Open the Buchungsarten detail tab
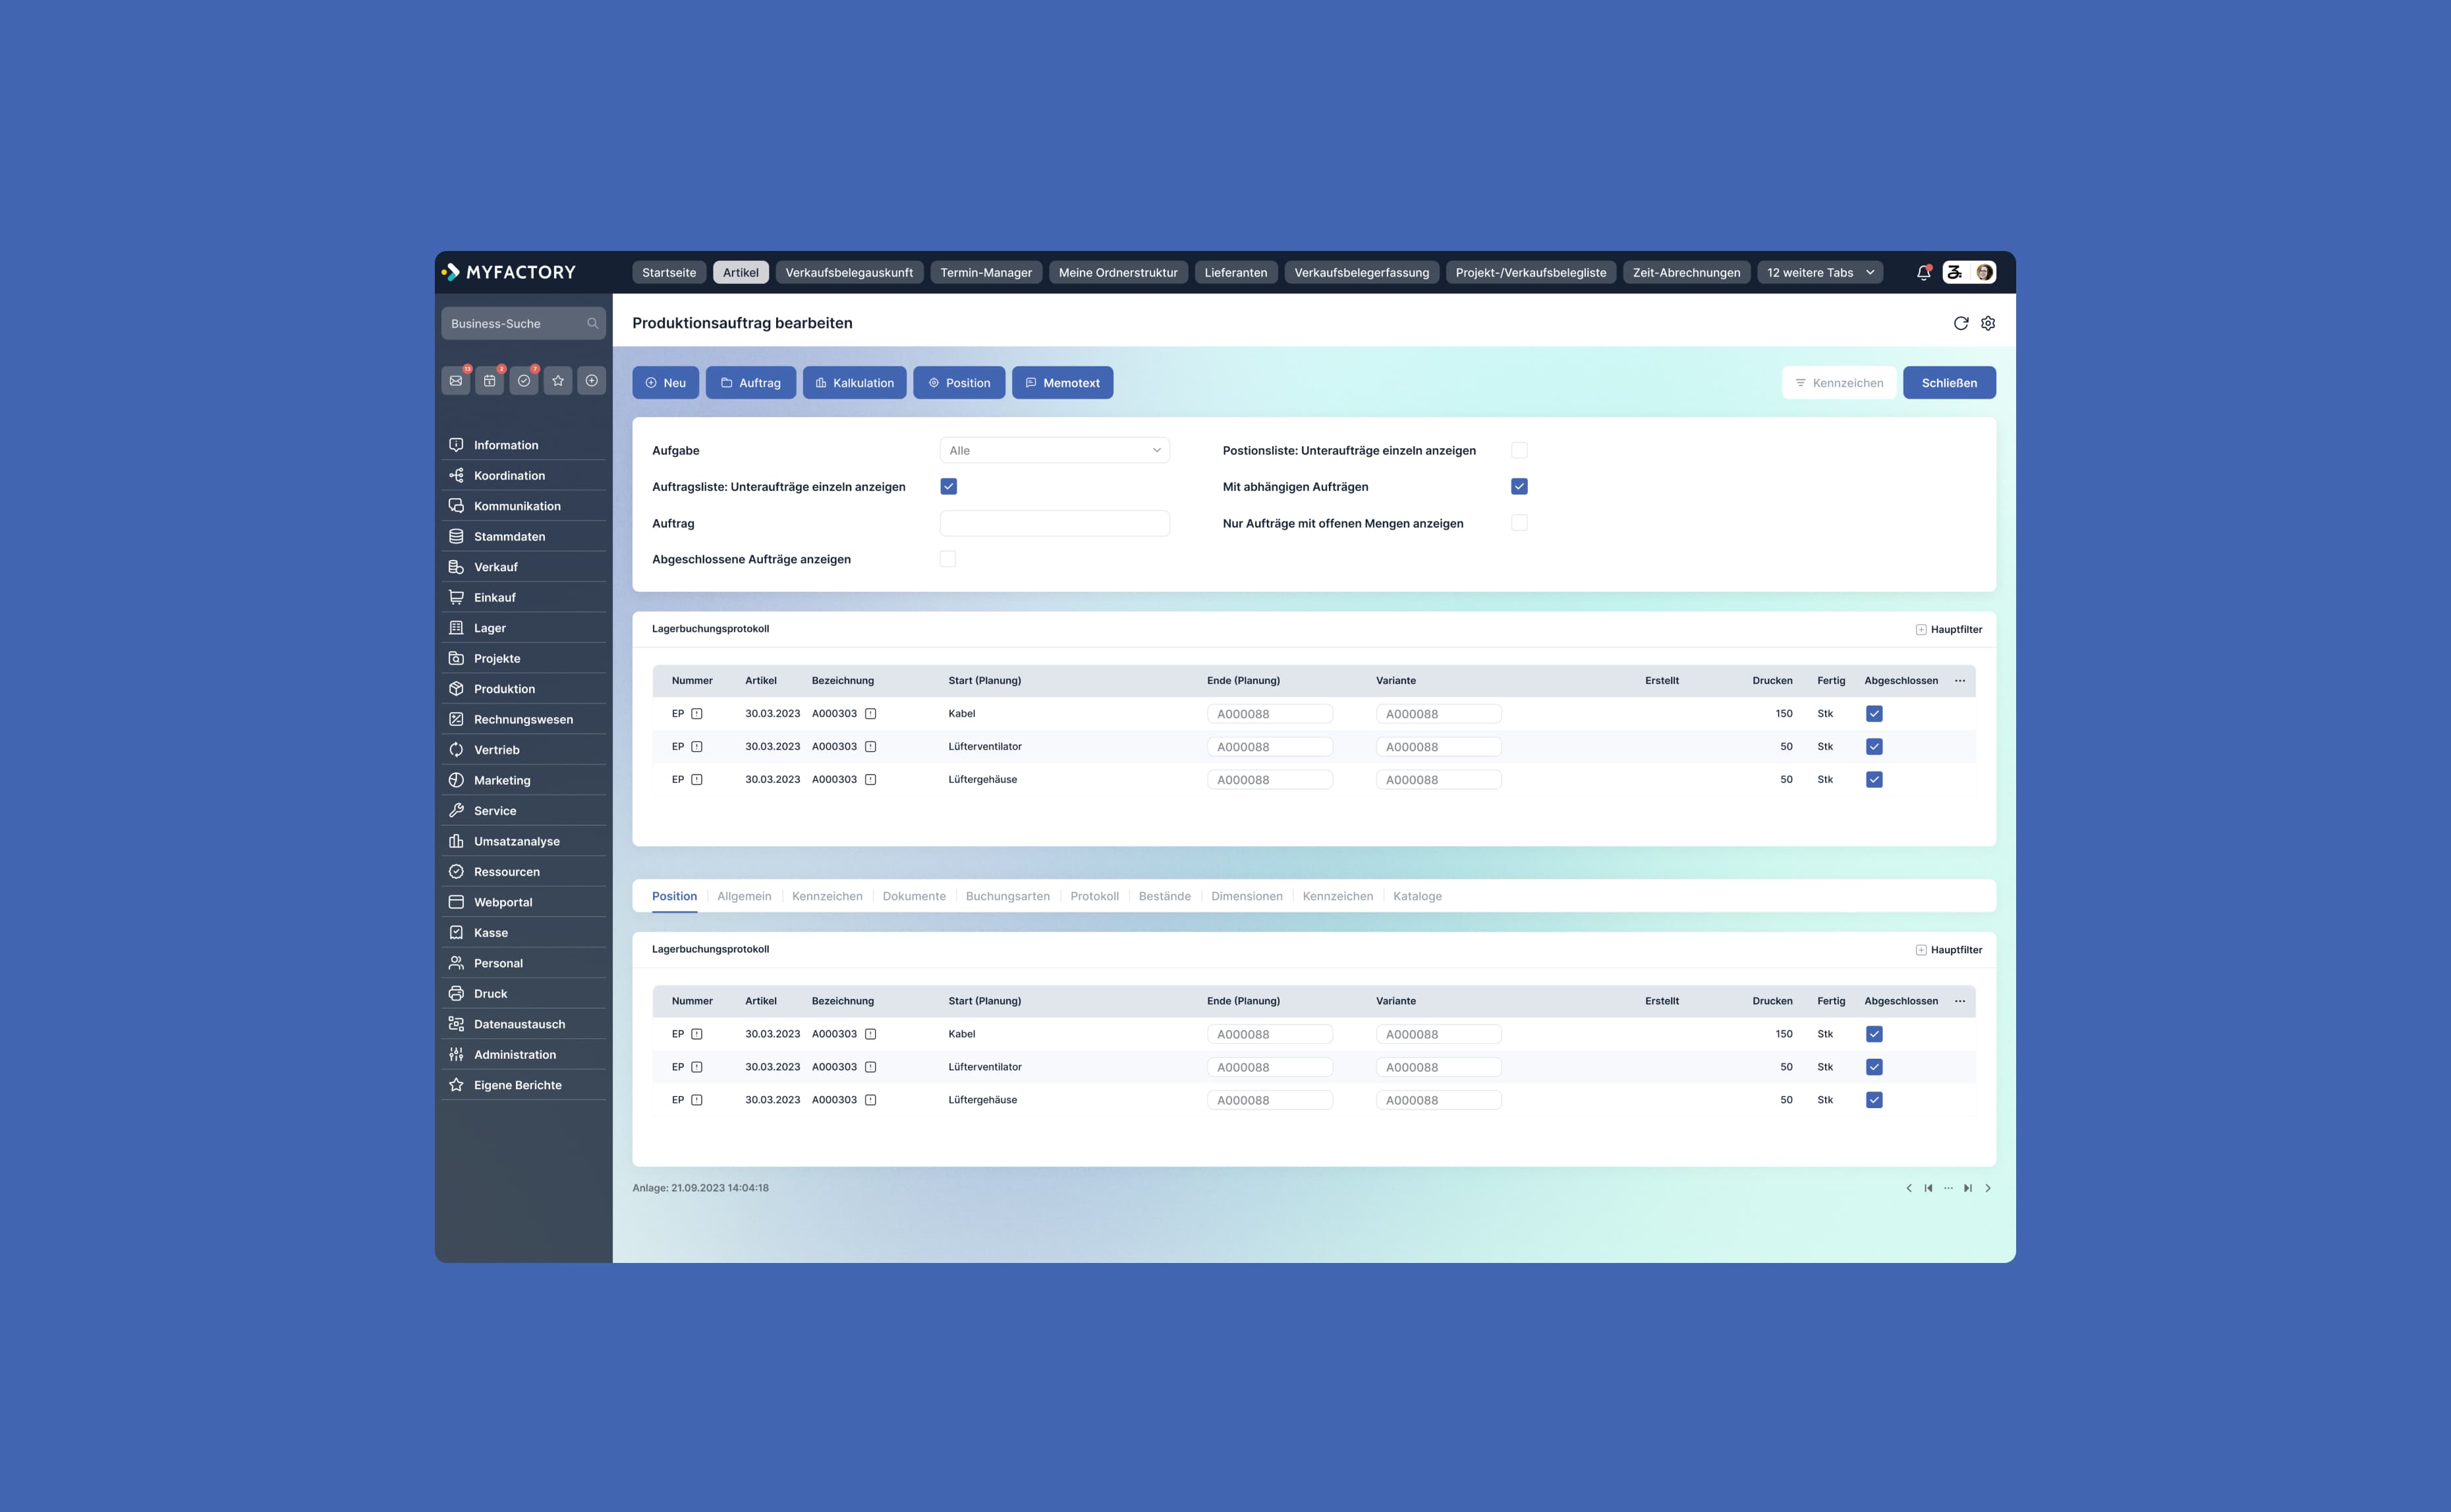Viewport: 2451px width, 1512px height. (1007, 896)
